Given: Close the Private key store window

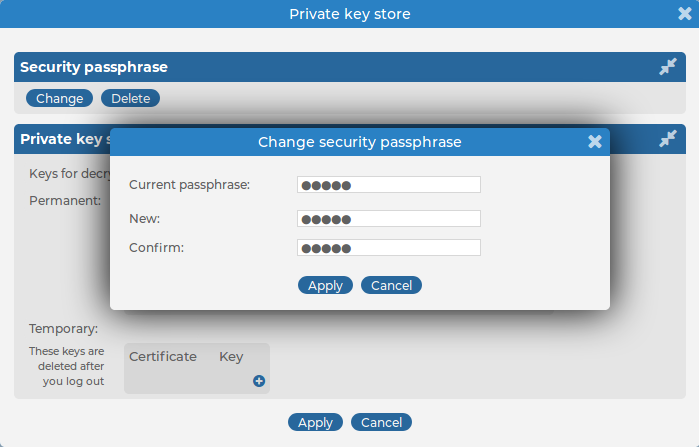Looking at the screenshot, I should [x=685, y=14].
